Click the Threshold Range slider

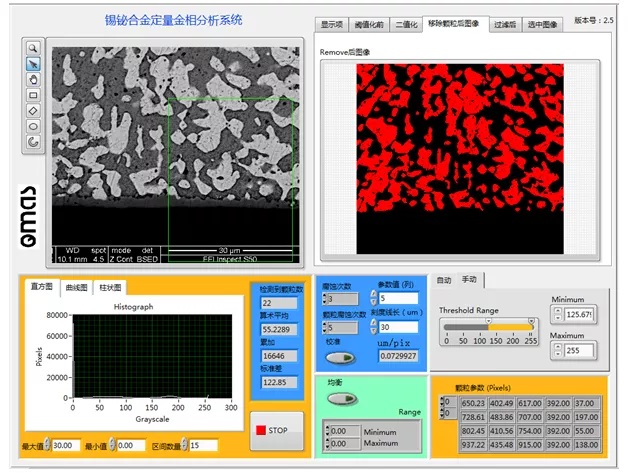[488, 326]
